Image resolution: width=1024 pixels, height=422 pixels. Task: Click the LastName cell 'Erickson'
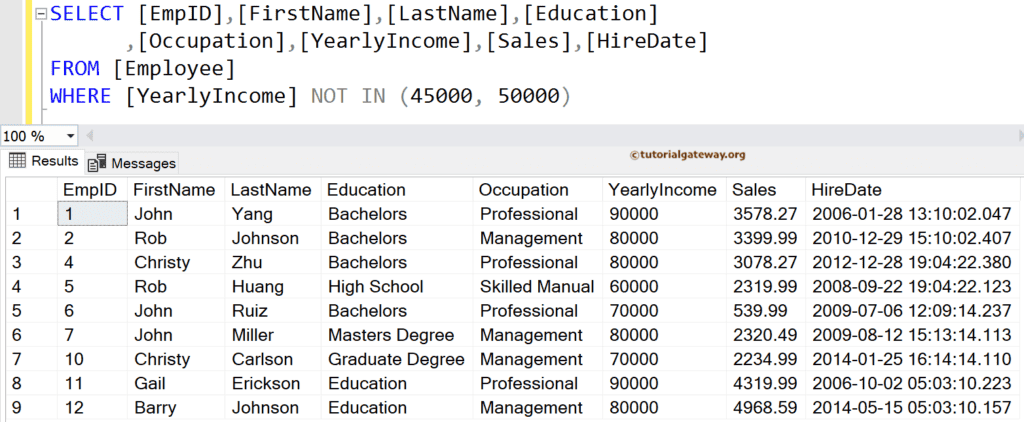pos(264,384)
